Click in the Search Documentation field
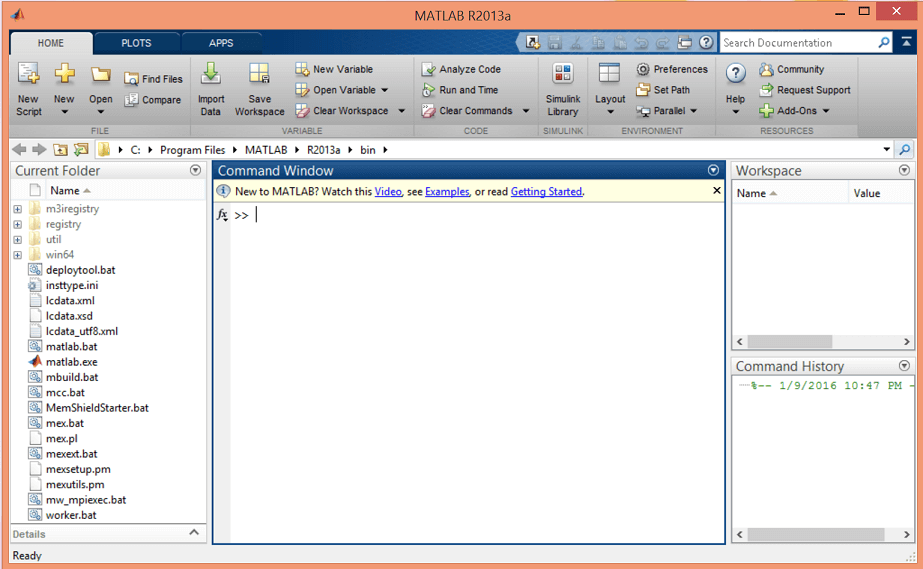This screenshot has height=569, width=923. [x=799, y=42]
